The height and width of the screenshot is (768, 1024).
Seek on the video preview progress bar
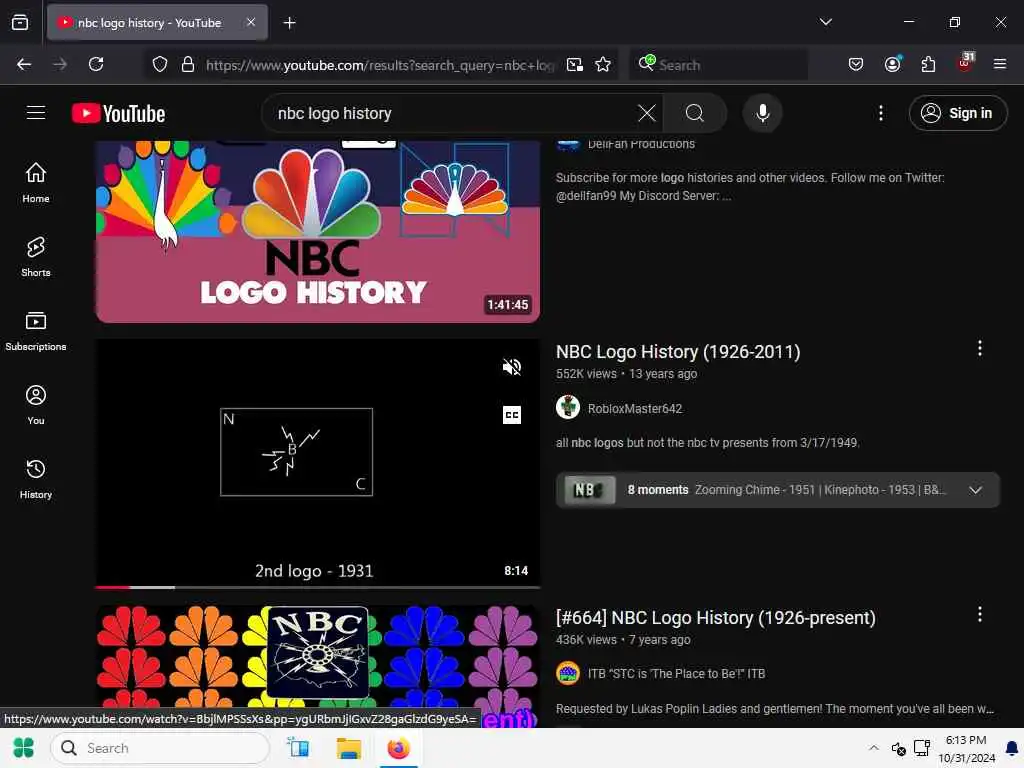(x=317, y=587)
